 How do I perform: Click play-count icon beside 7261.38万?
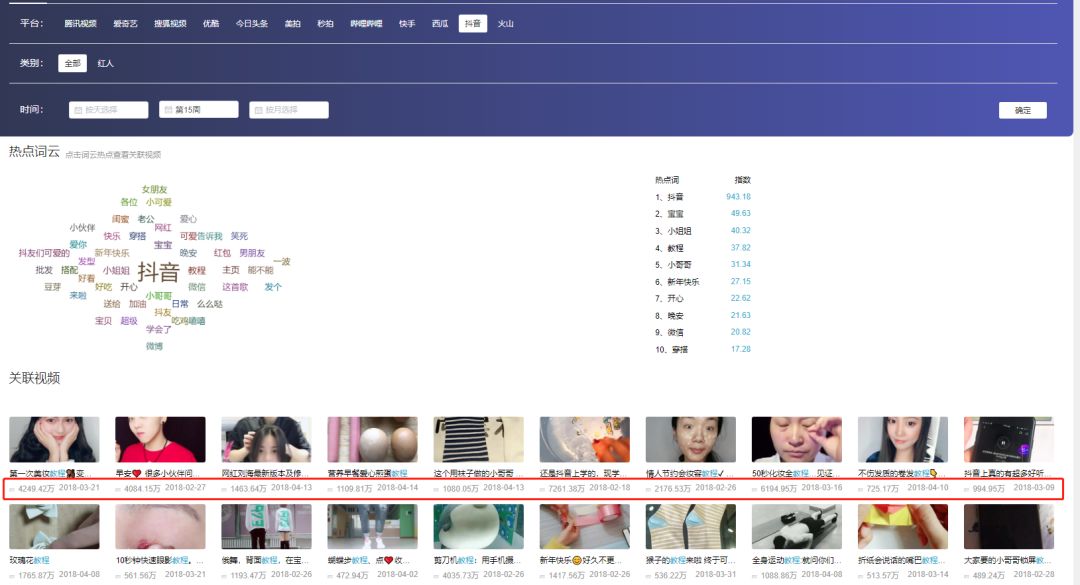point(543,489)
